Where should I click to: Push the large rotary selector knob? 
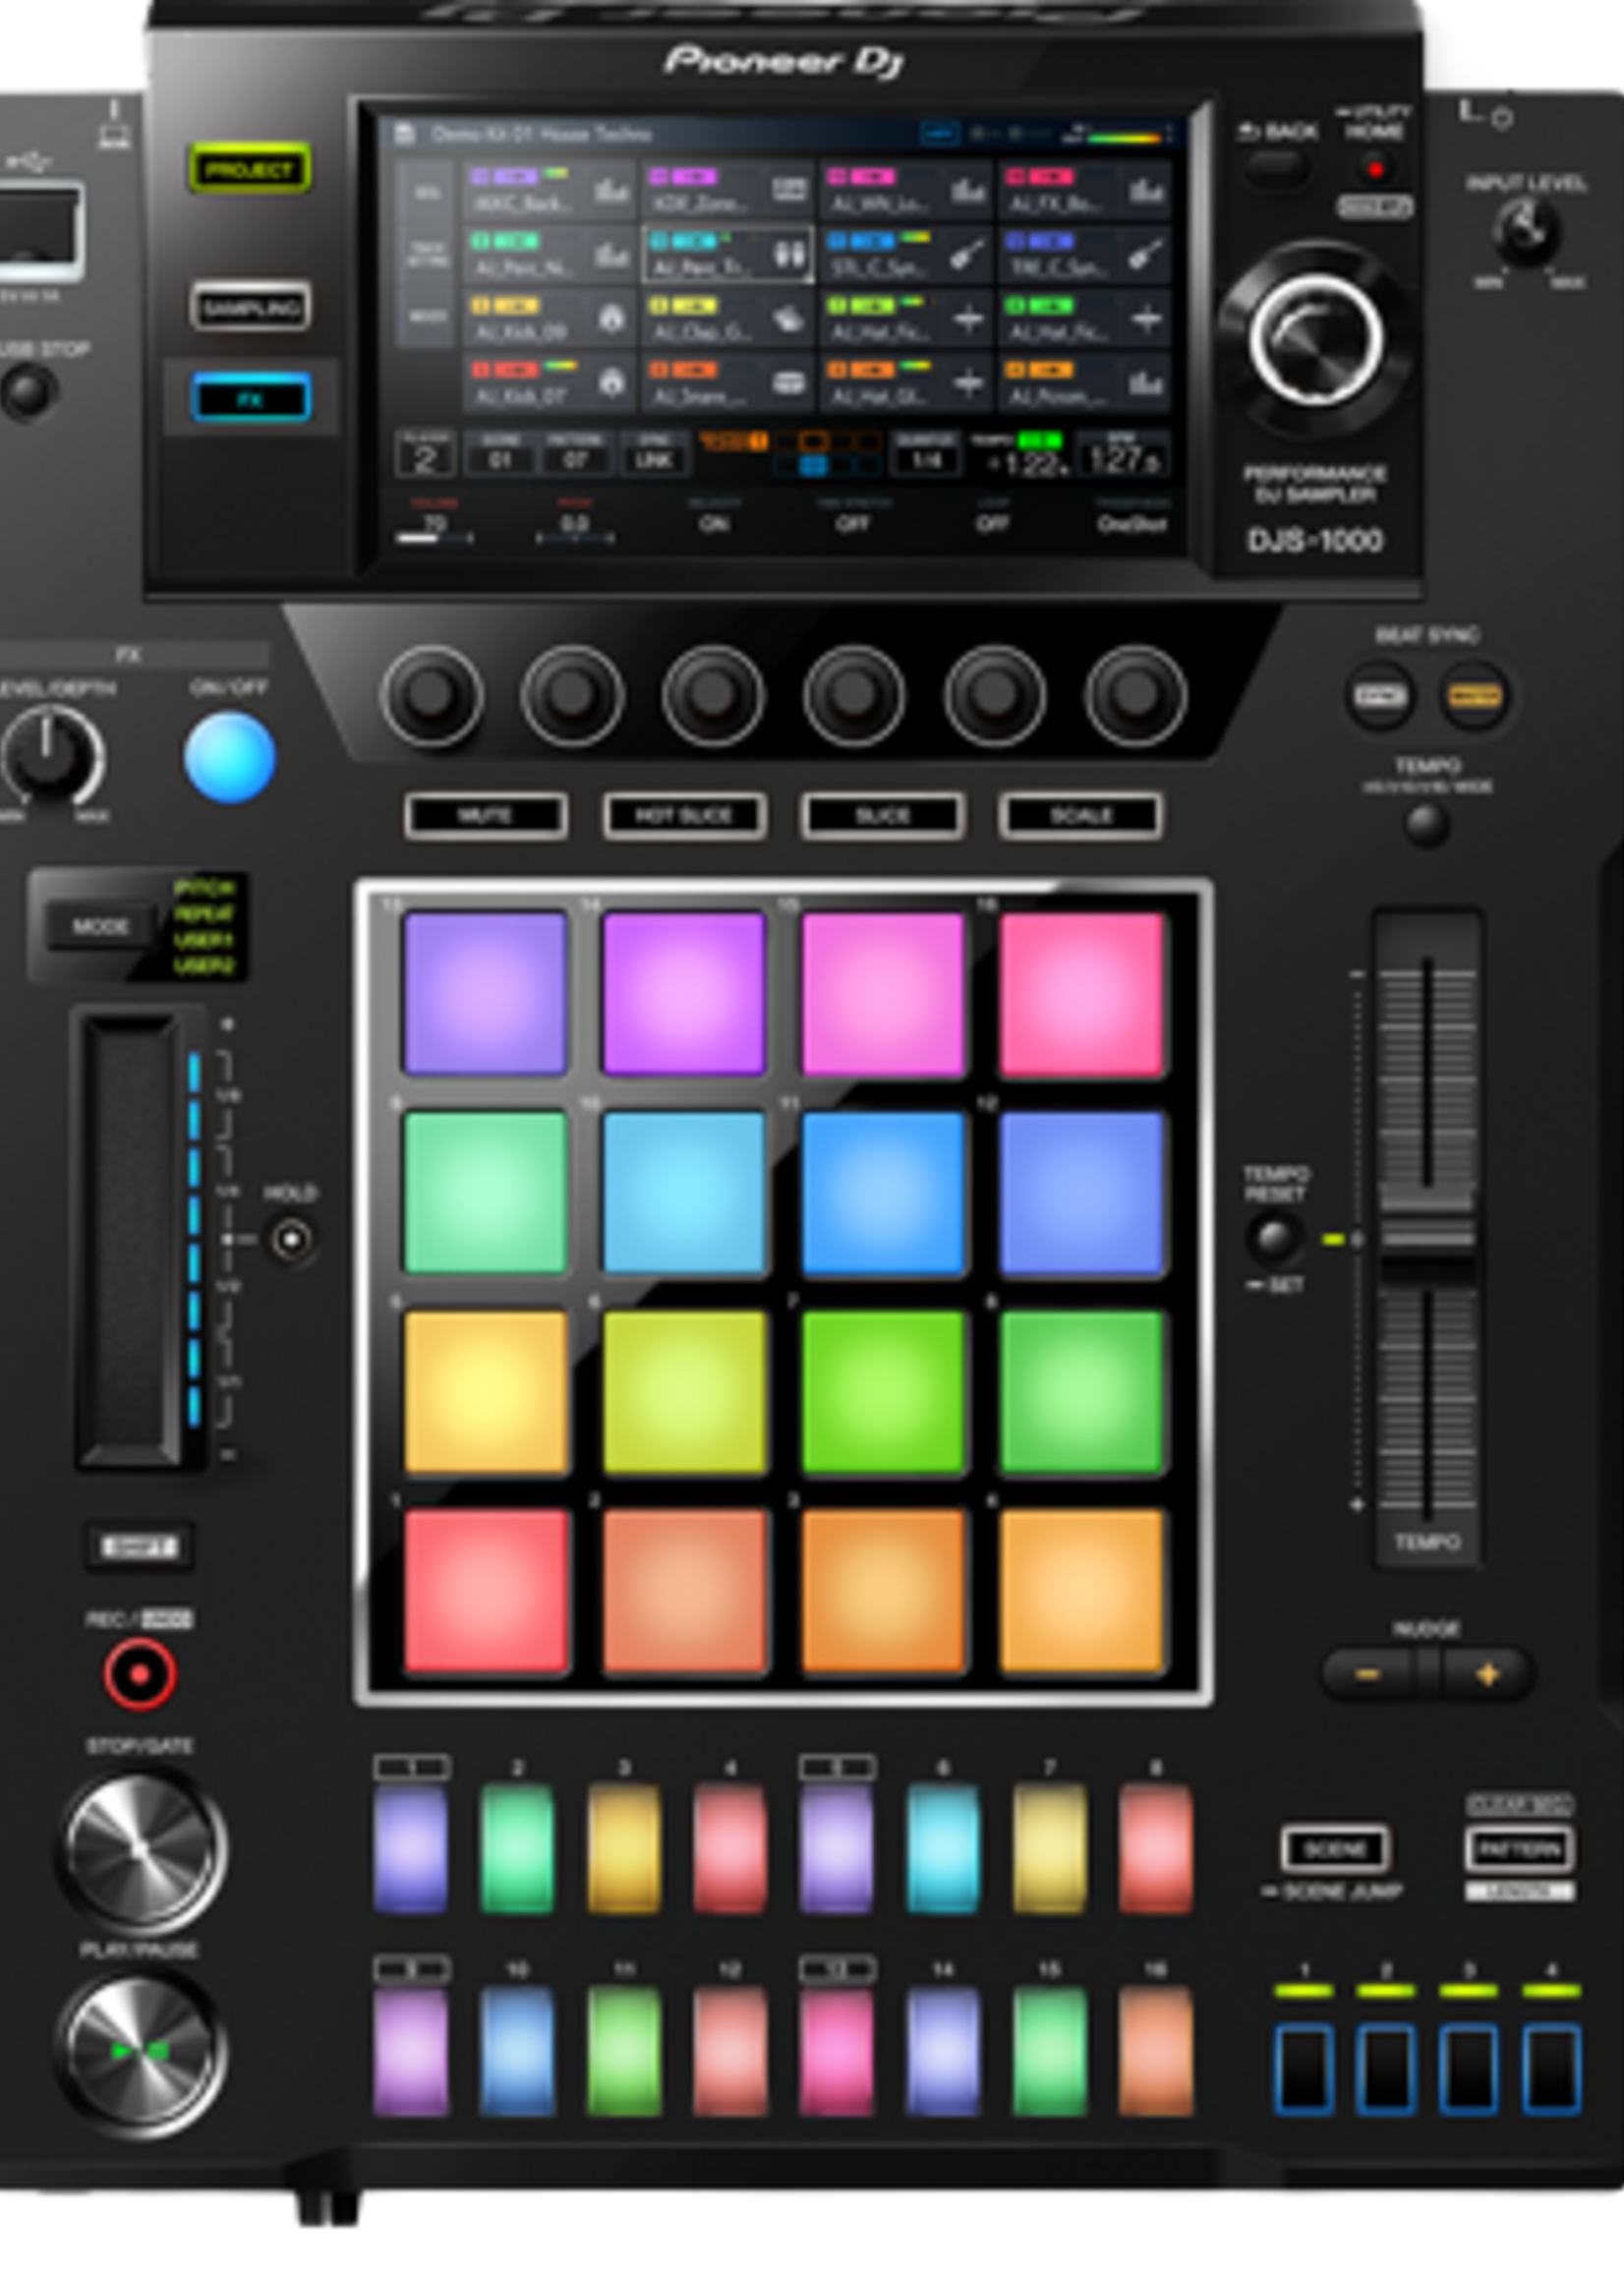(1317, 338)
